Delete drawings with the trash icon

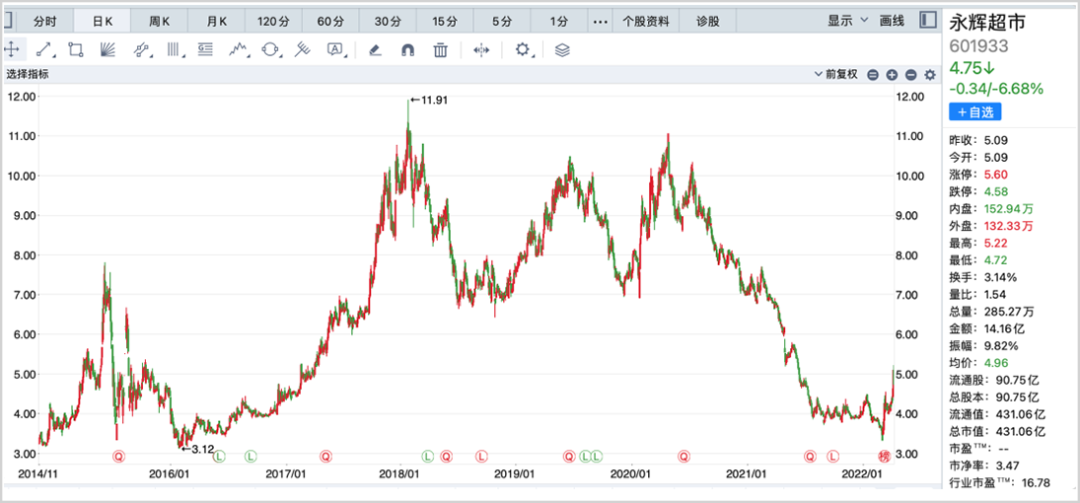point(441,49)
